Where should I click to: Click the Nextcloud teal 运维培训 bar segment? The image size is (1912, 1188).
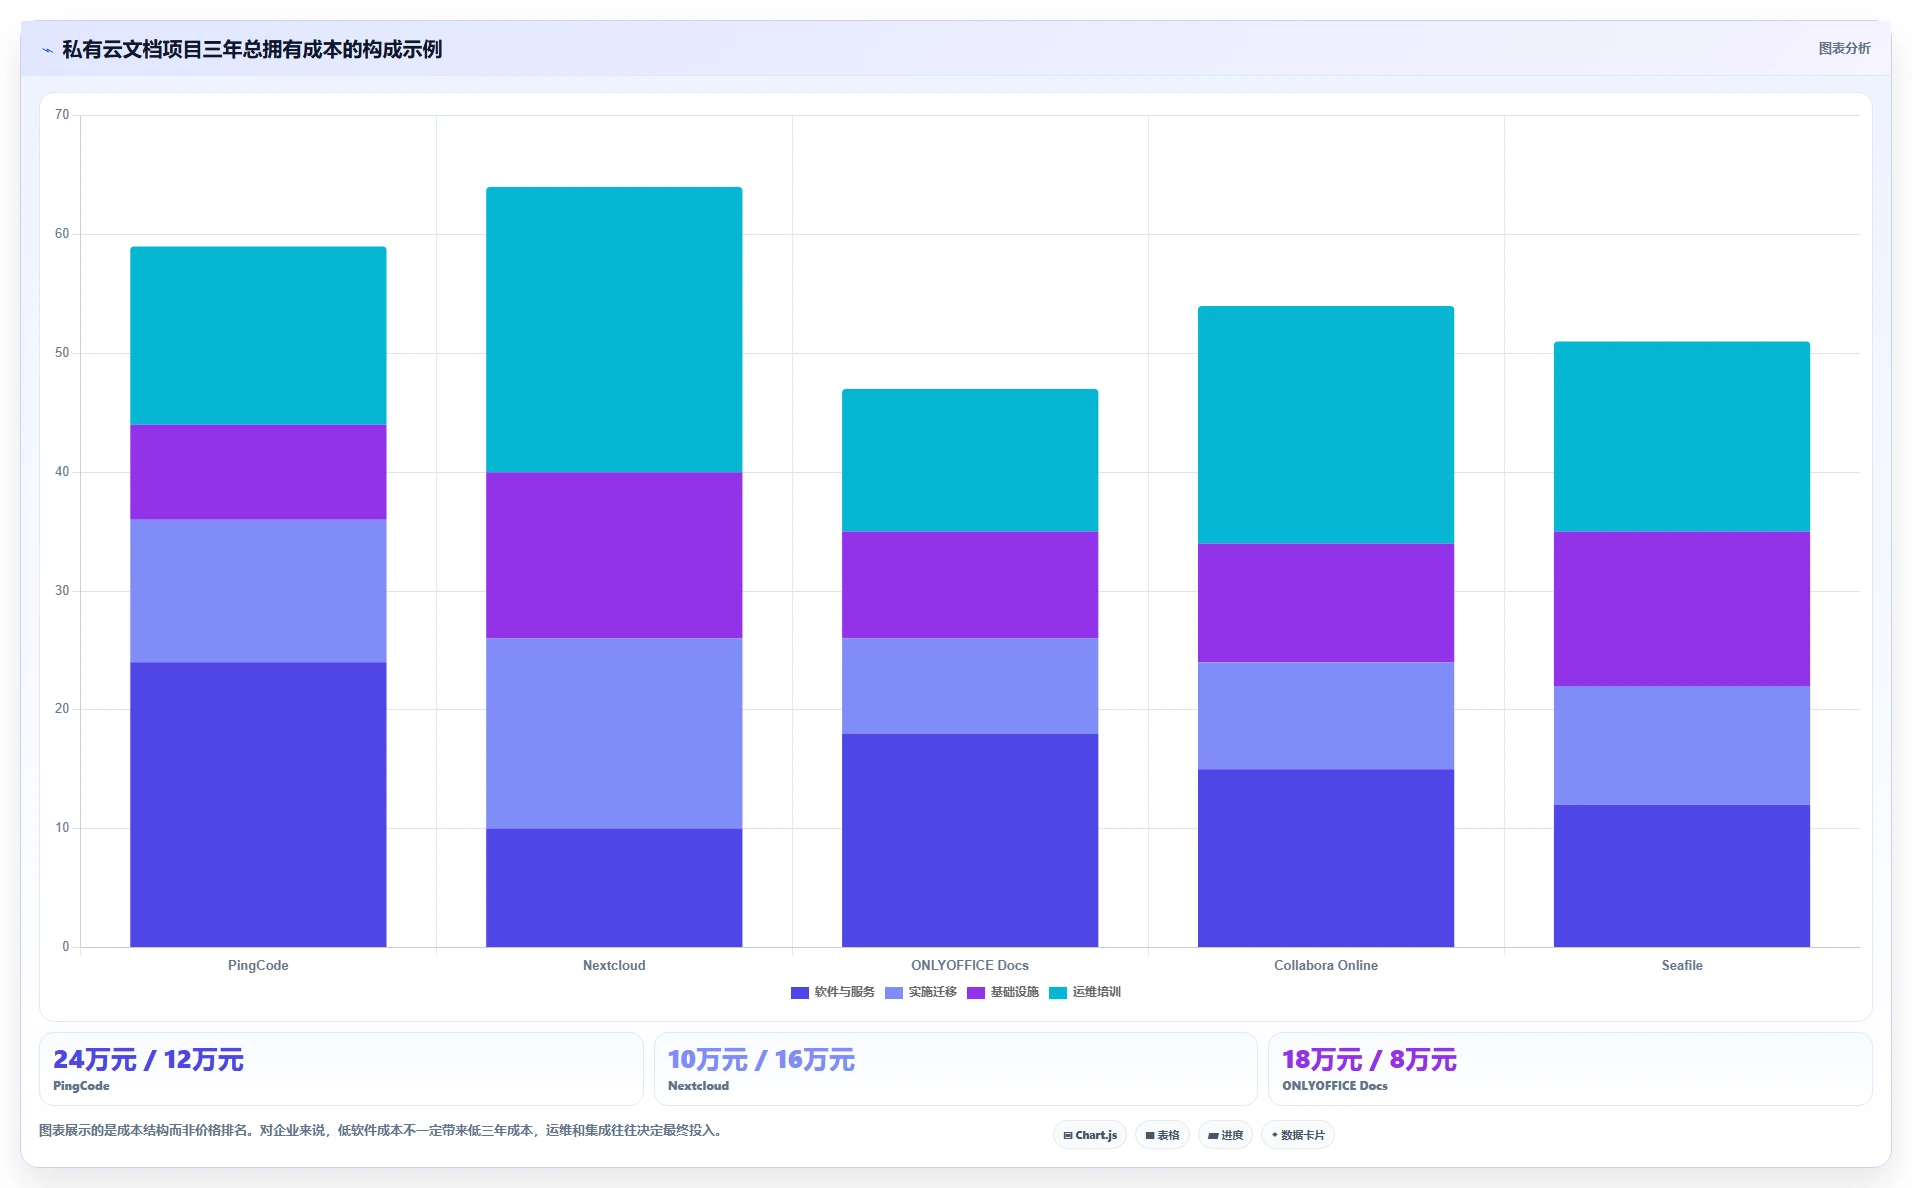[x=614, y=330]
